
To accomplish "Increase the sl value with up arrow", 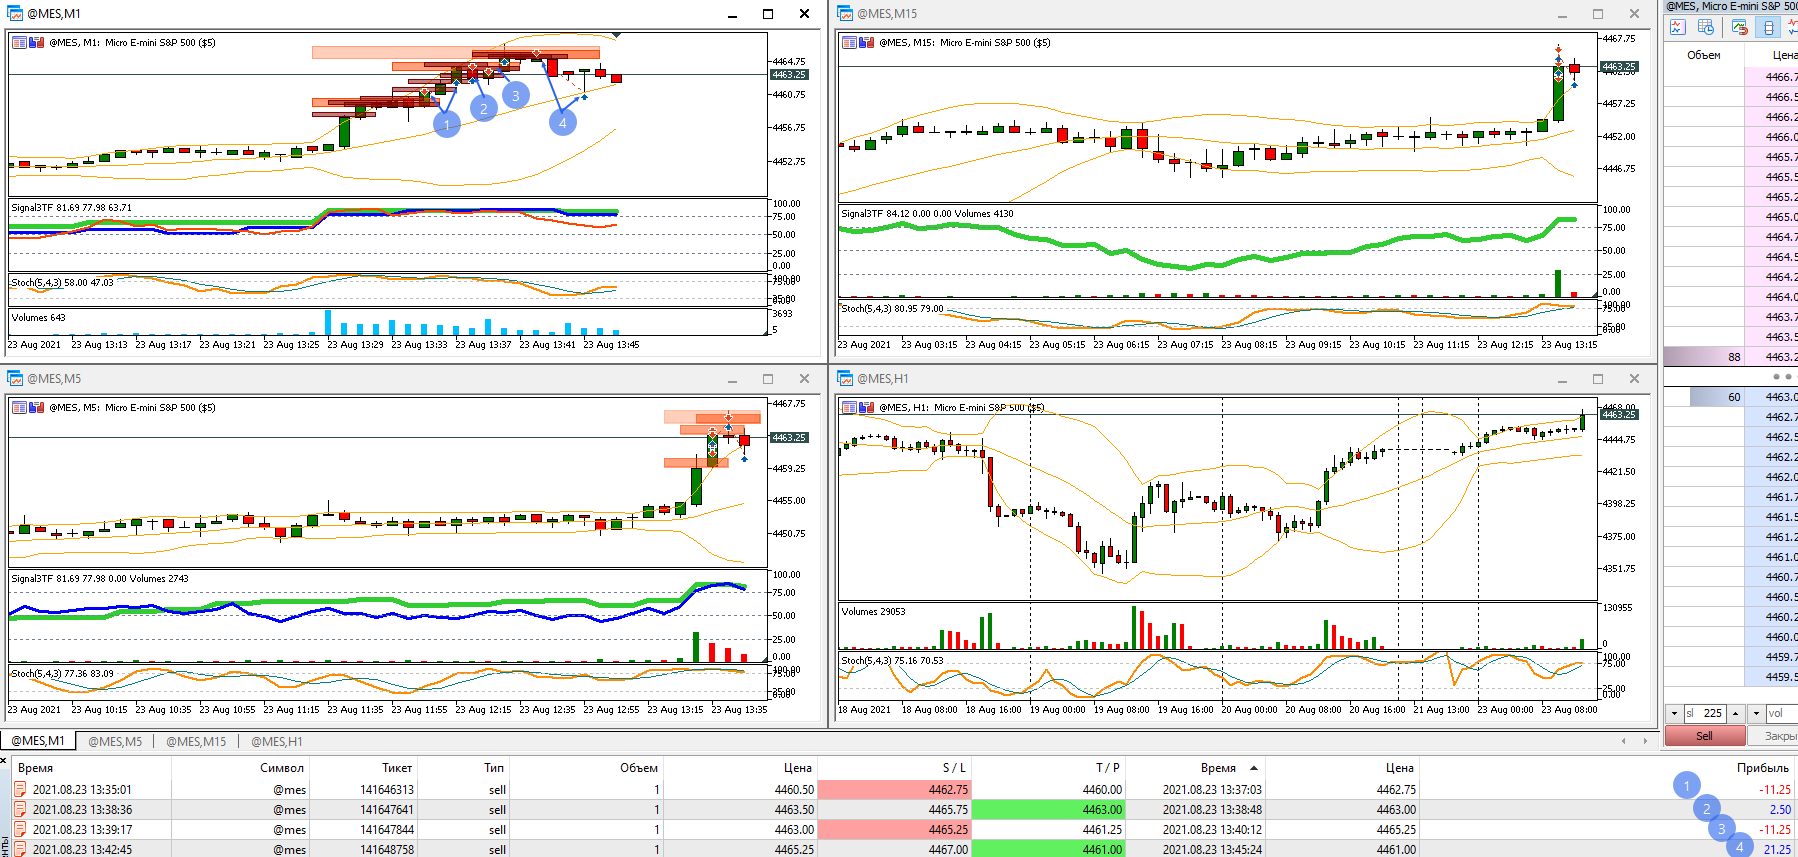I will (1736, 713).
